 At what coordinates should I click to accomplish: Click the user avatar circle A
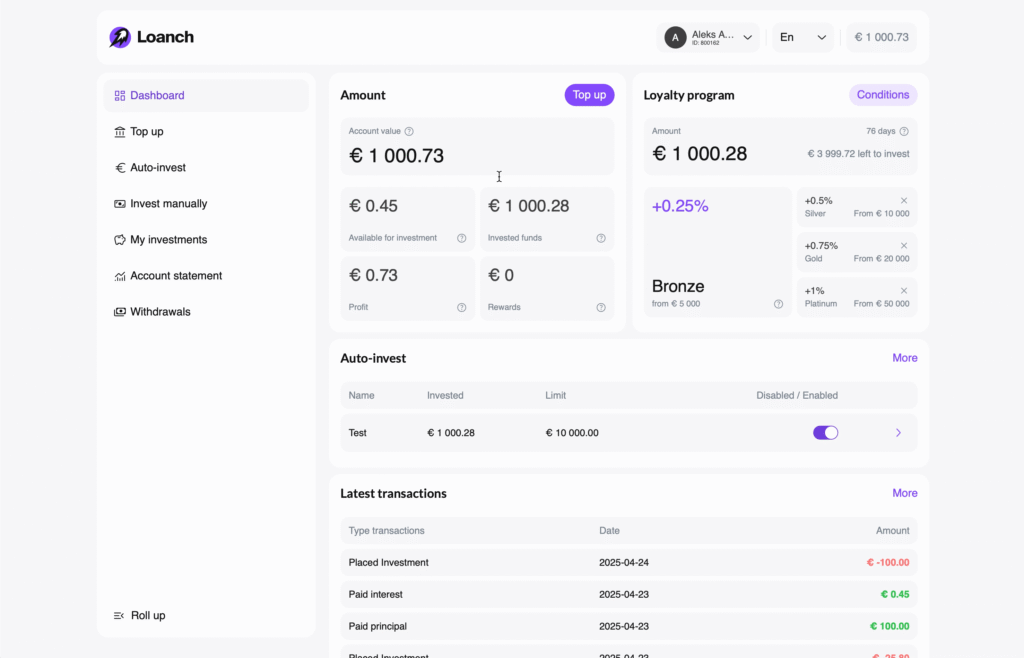click(675, 37)
